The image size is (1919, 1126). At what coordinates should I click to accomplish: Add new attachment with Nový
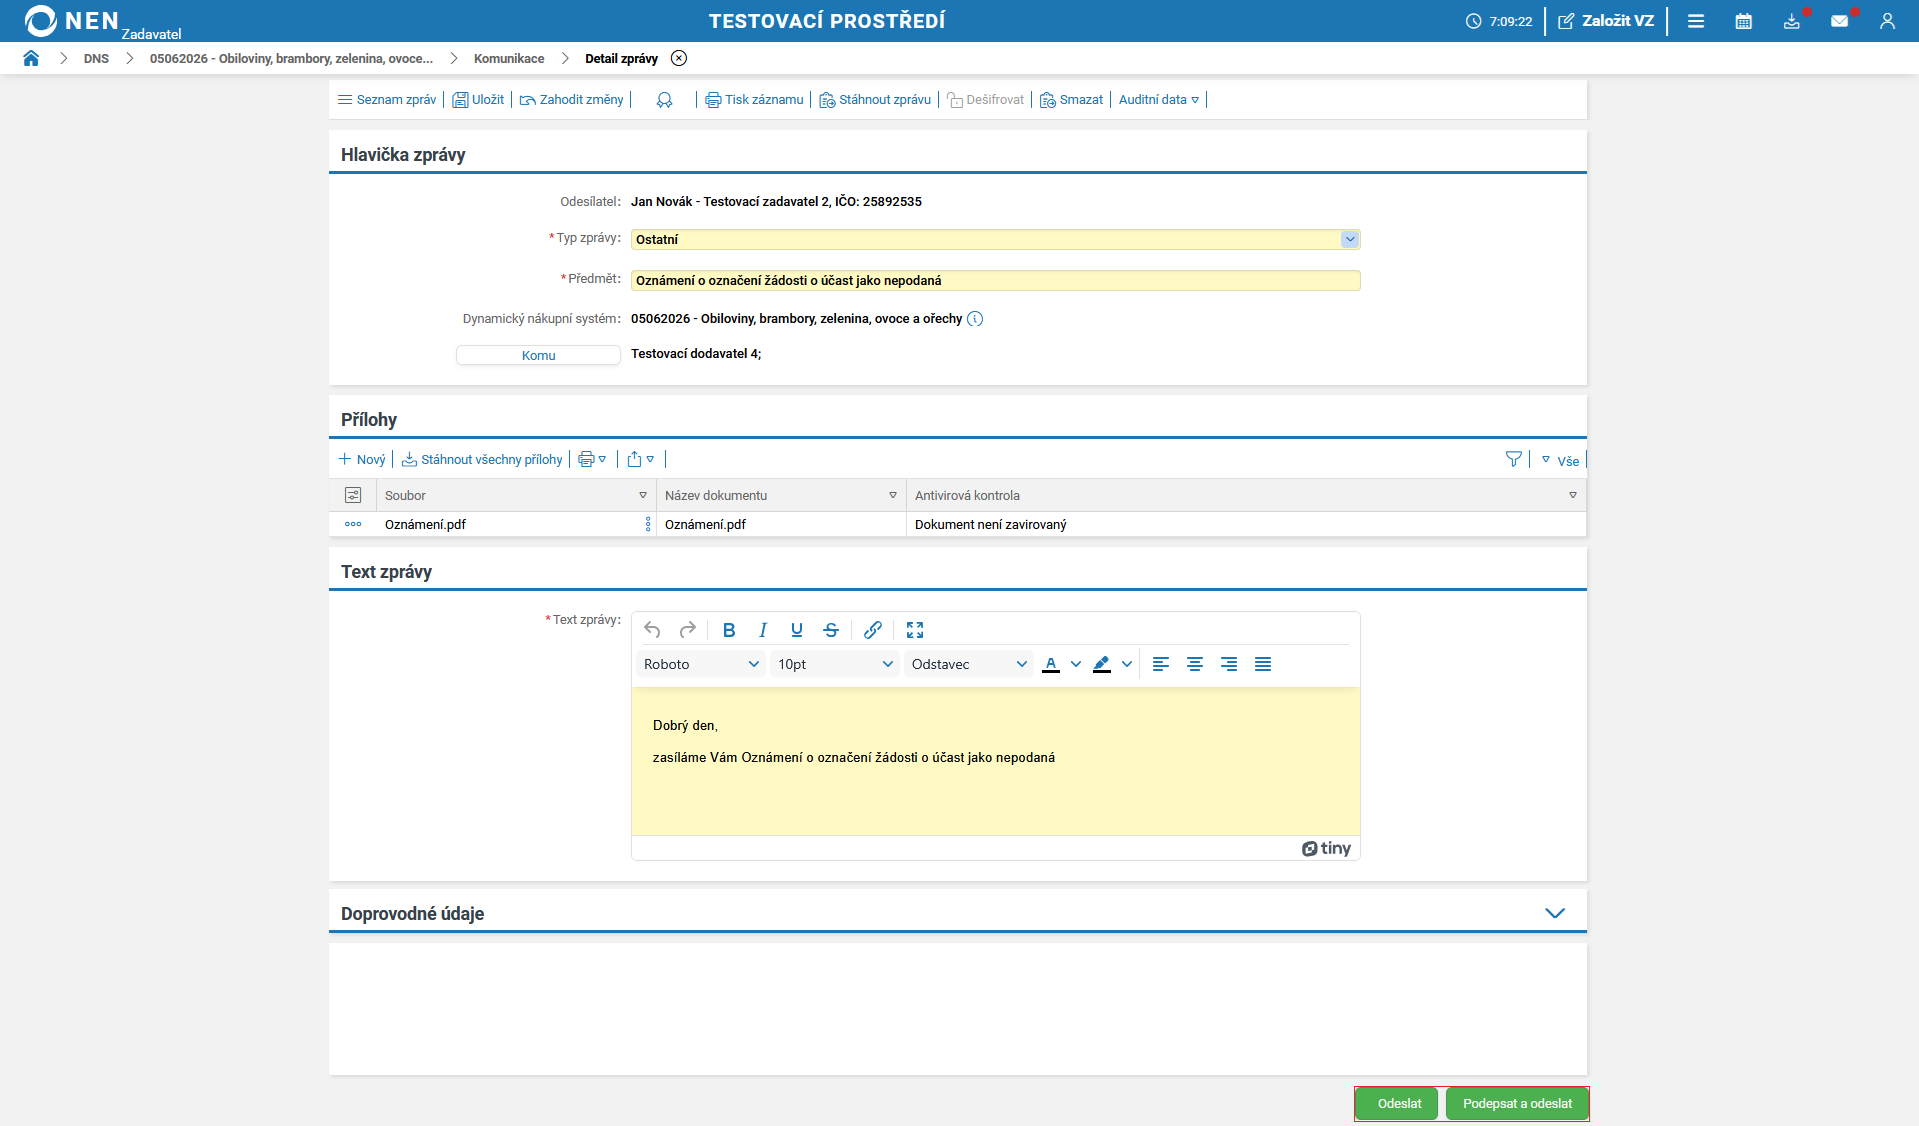click(x=362, y=460)
